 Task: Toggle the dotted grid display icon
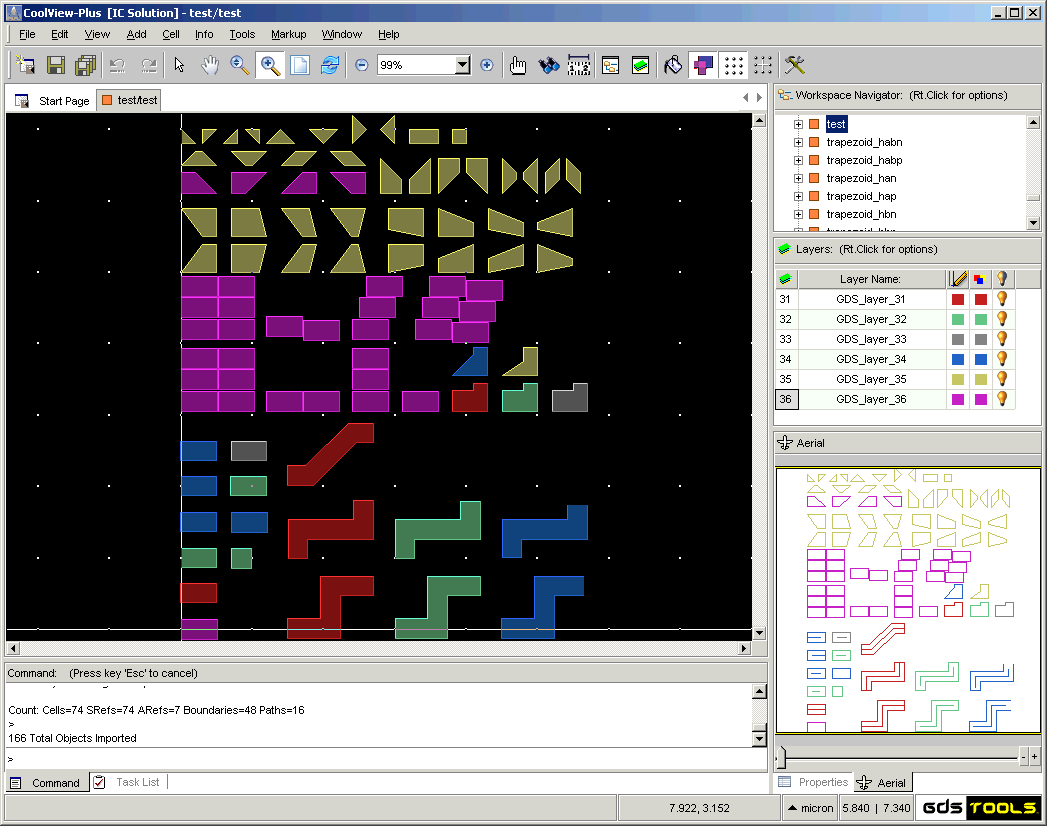click(733, 65)
